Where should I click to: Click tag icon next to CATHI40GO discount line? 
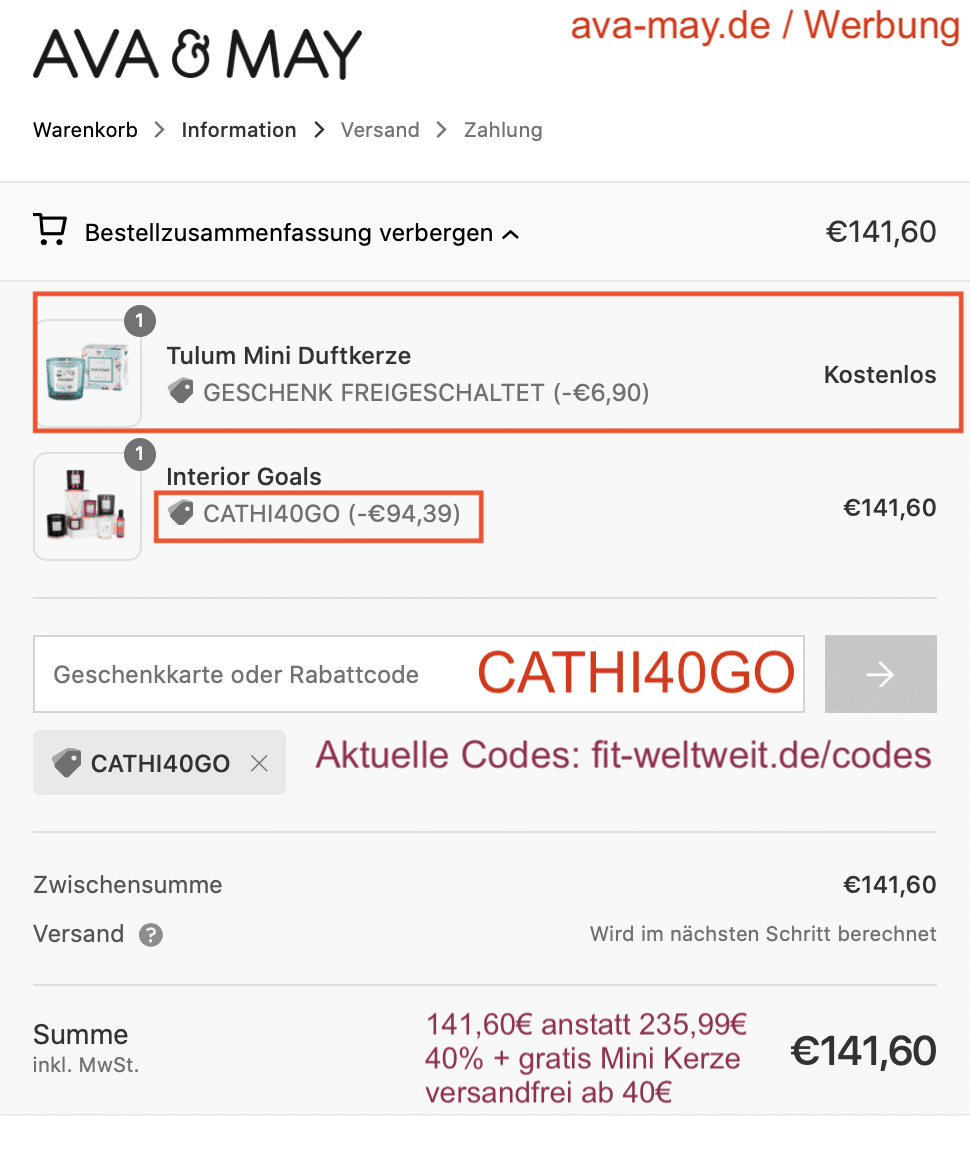click(x=181, y=512)
